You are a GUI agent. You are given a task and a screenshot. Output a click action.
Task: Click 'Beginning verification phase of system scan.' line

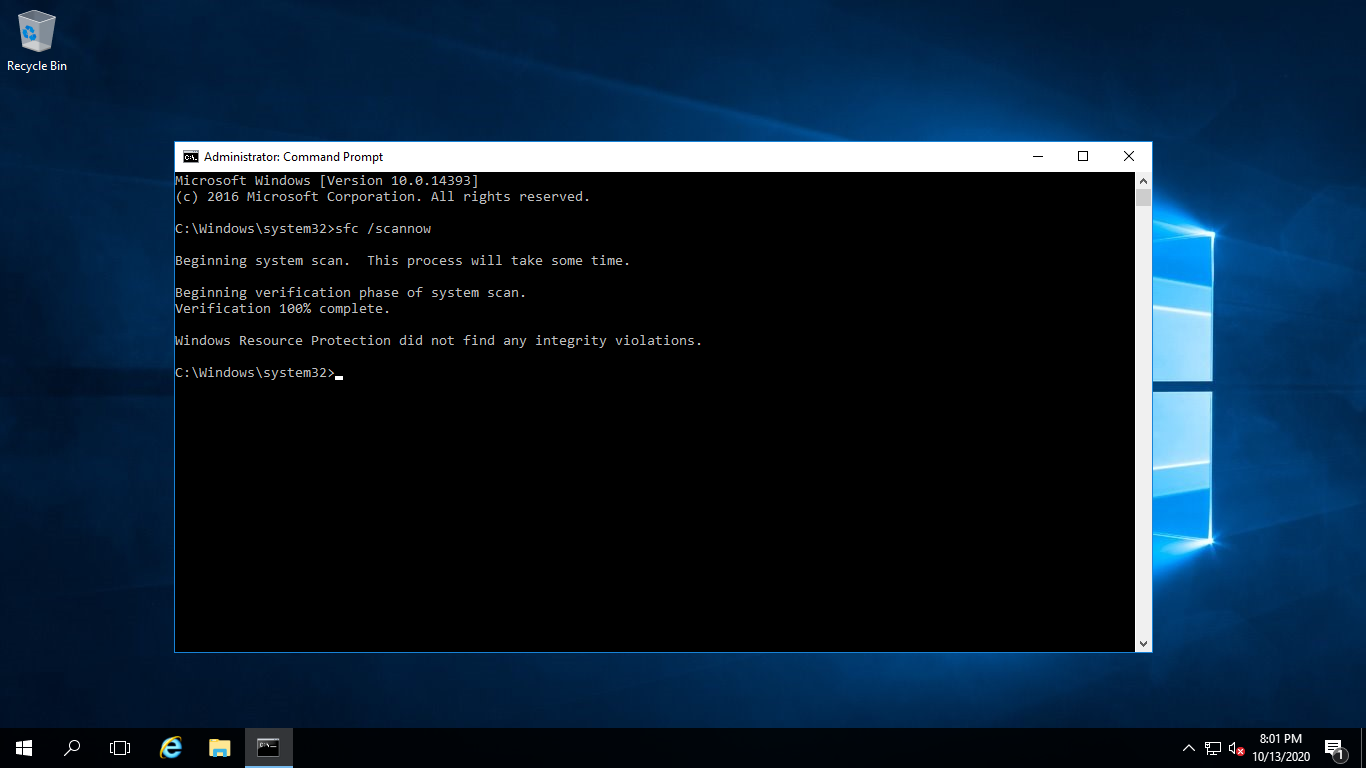coord(351,293)
